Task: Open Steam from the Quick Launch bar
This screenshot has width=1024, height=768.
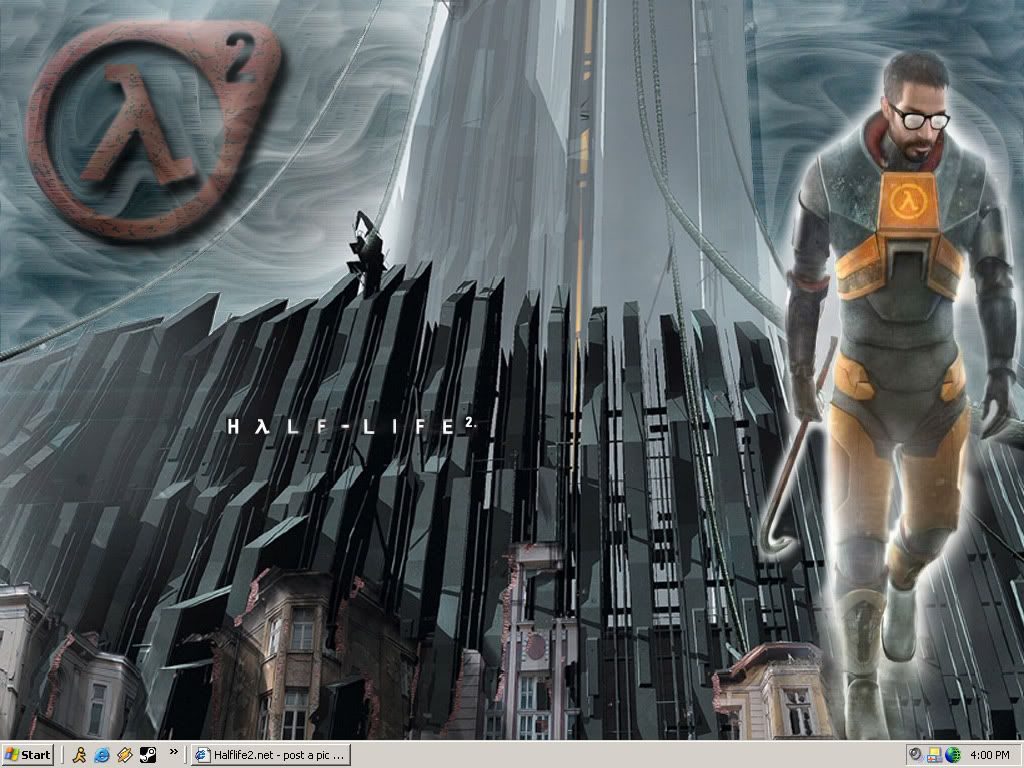Action: tap(148, 755)
